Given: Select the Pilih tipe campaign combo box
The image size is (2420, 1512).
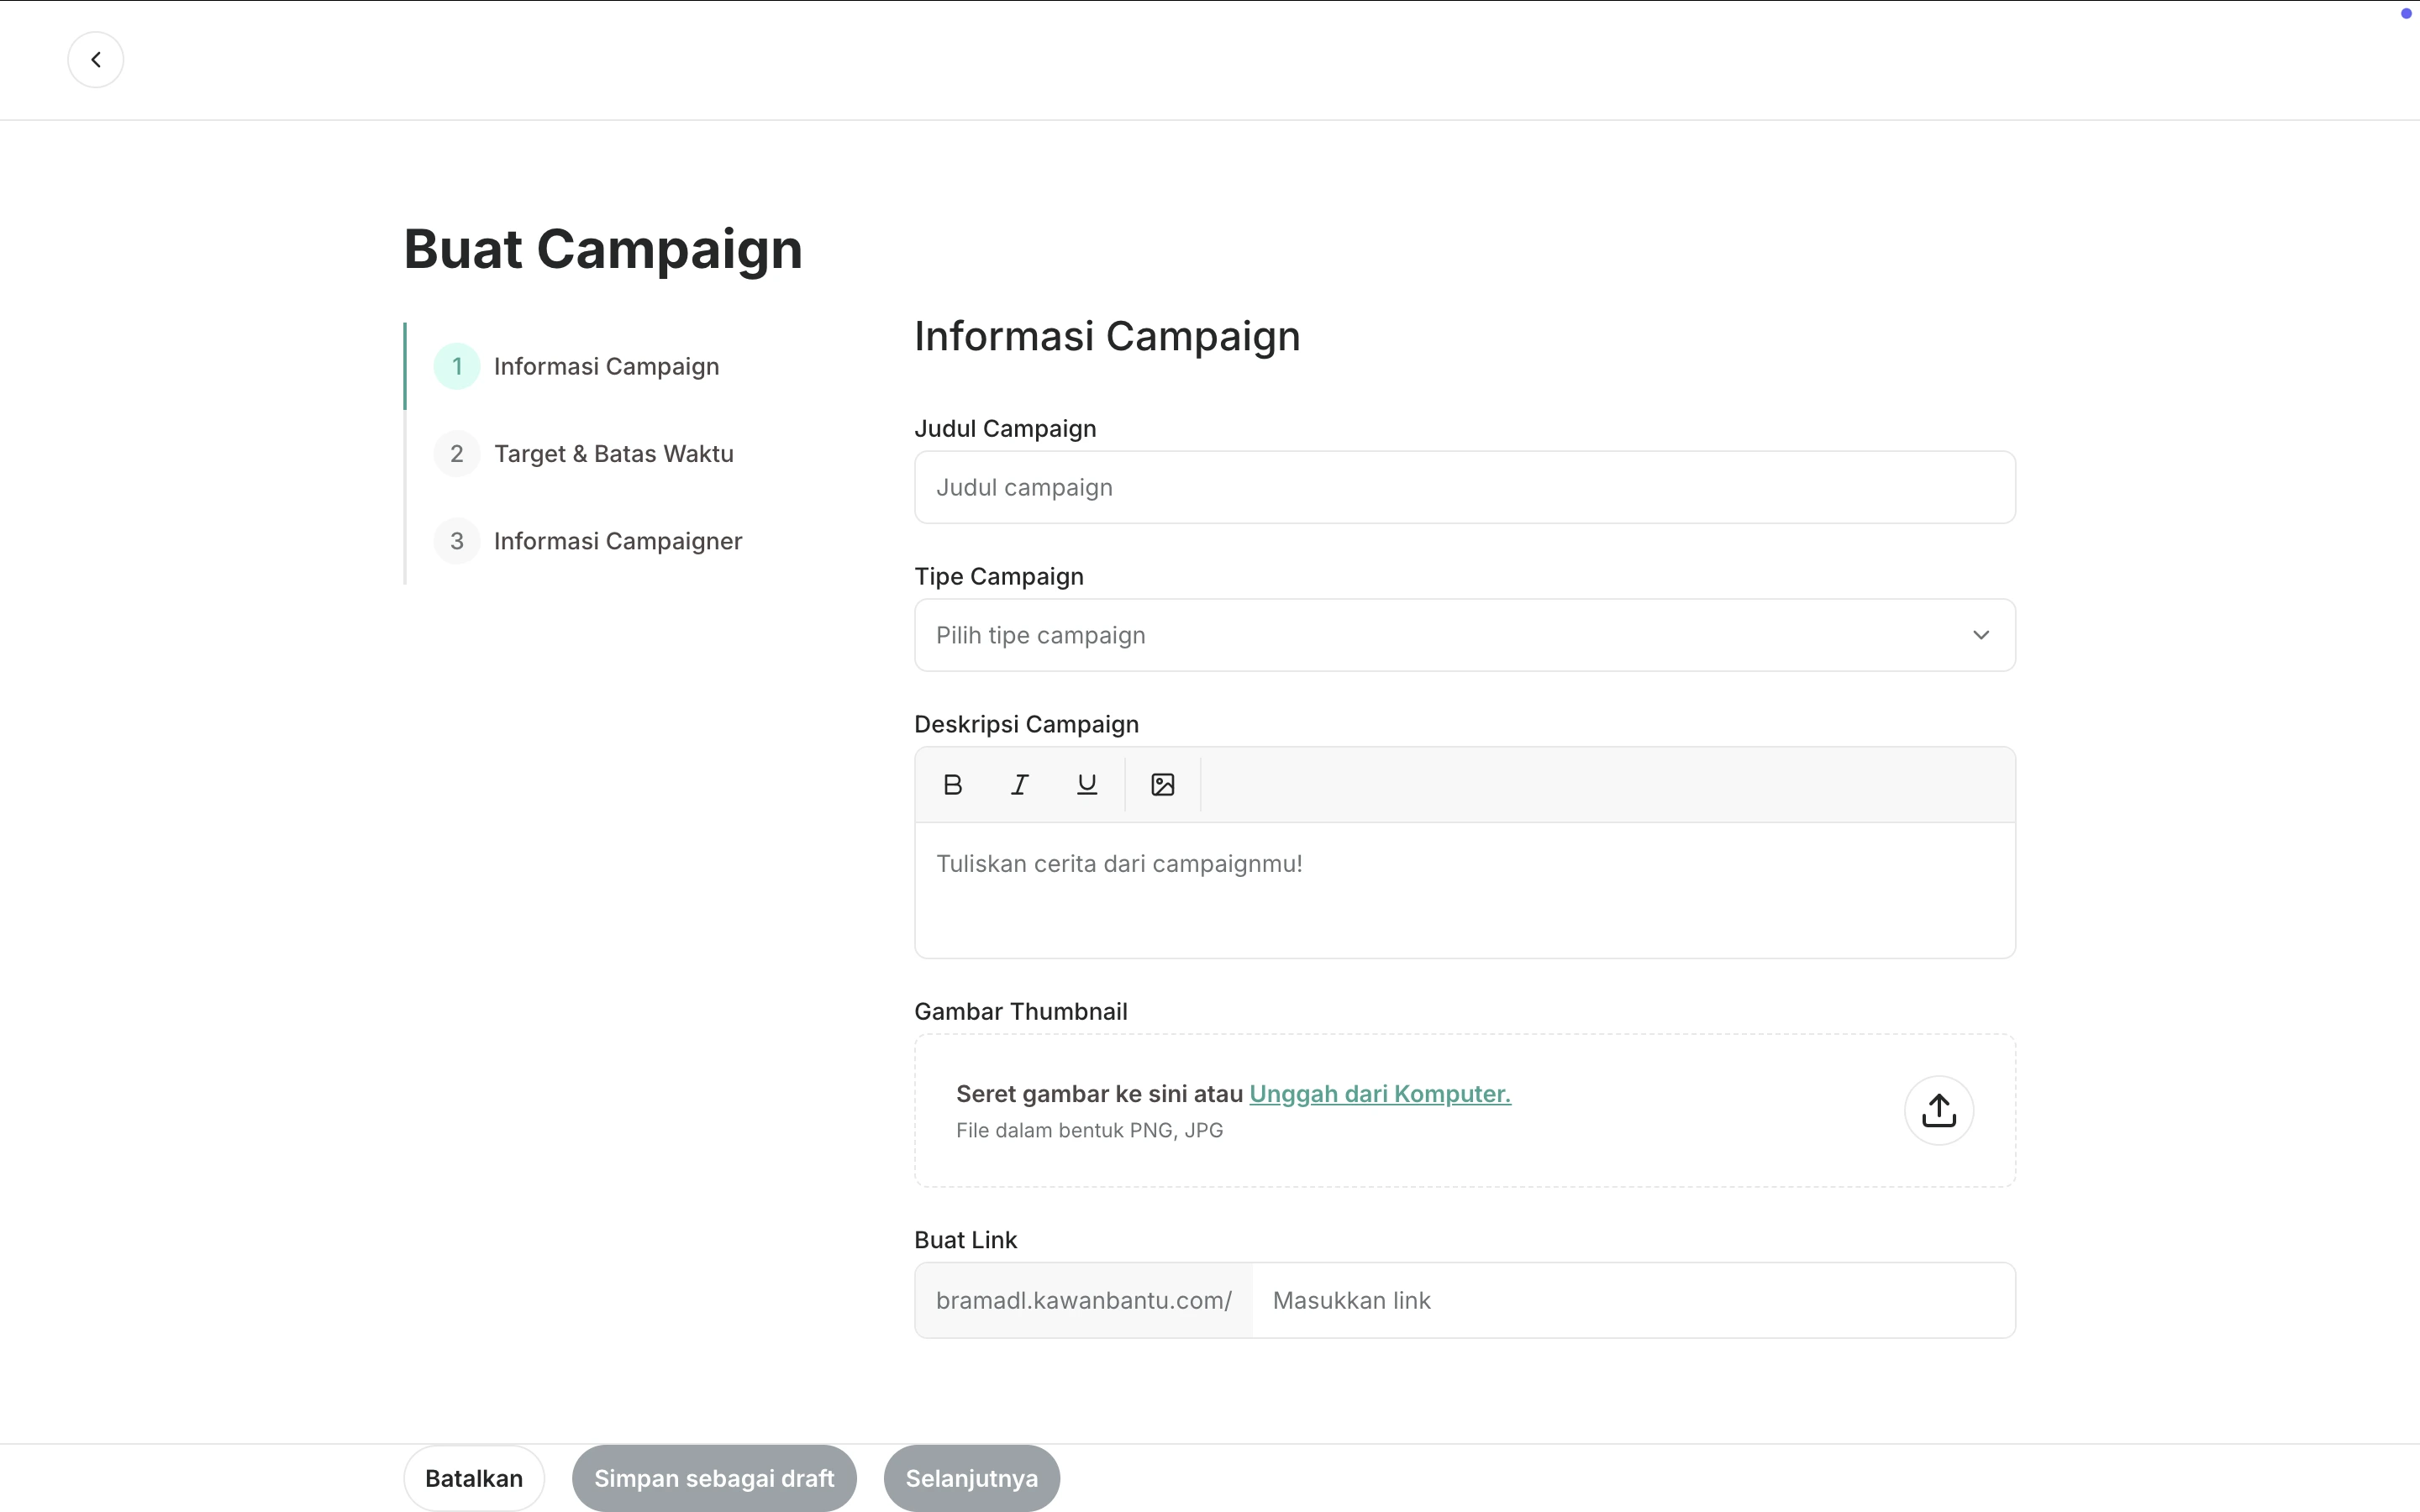Looking at the screenshot, I should click(1465, 635).
